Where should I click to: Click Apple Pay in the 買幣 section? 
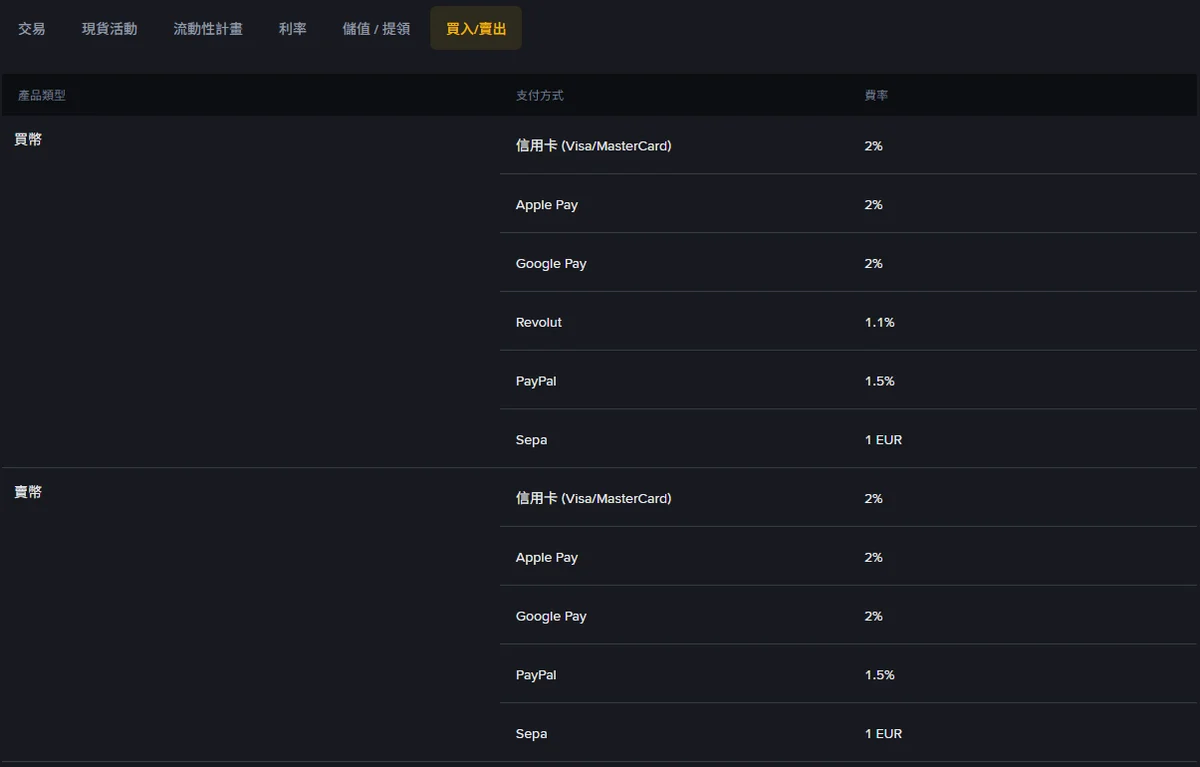click(547, 205)
